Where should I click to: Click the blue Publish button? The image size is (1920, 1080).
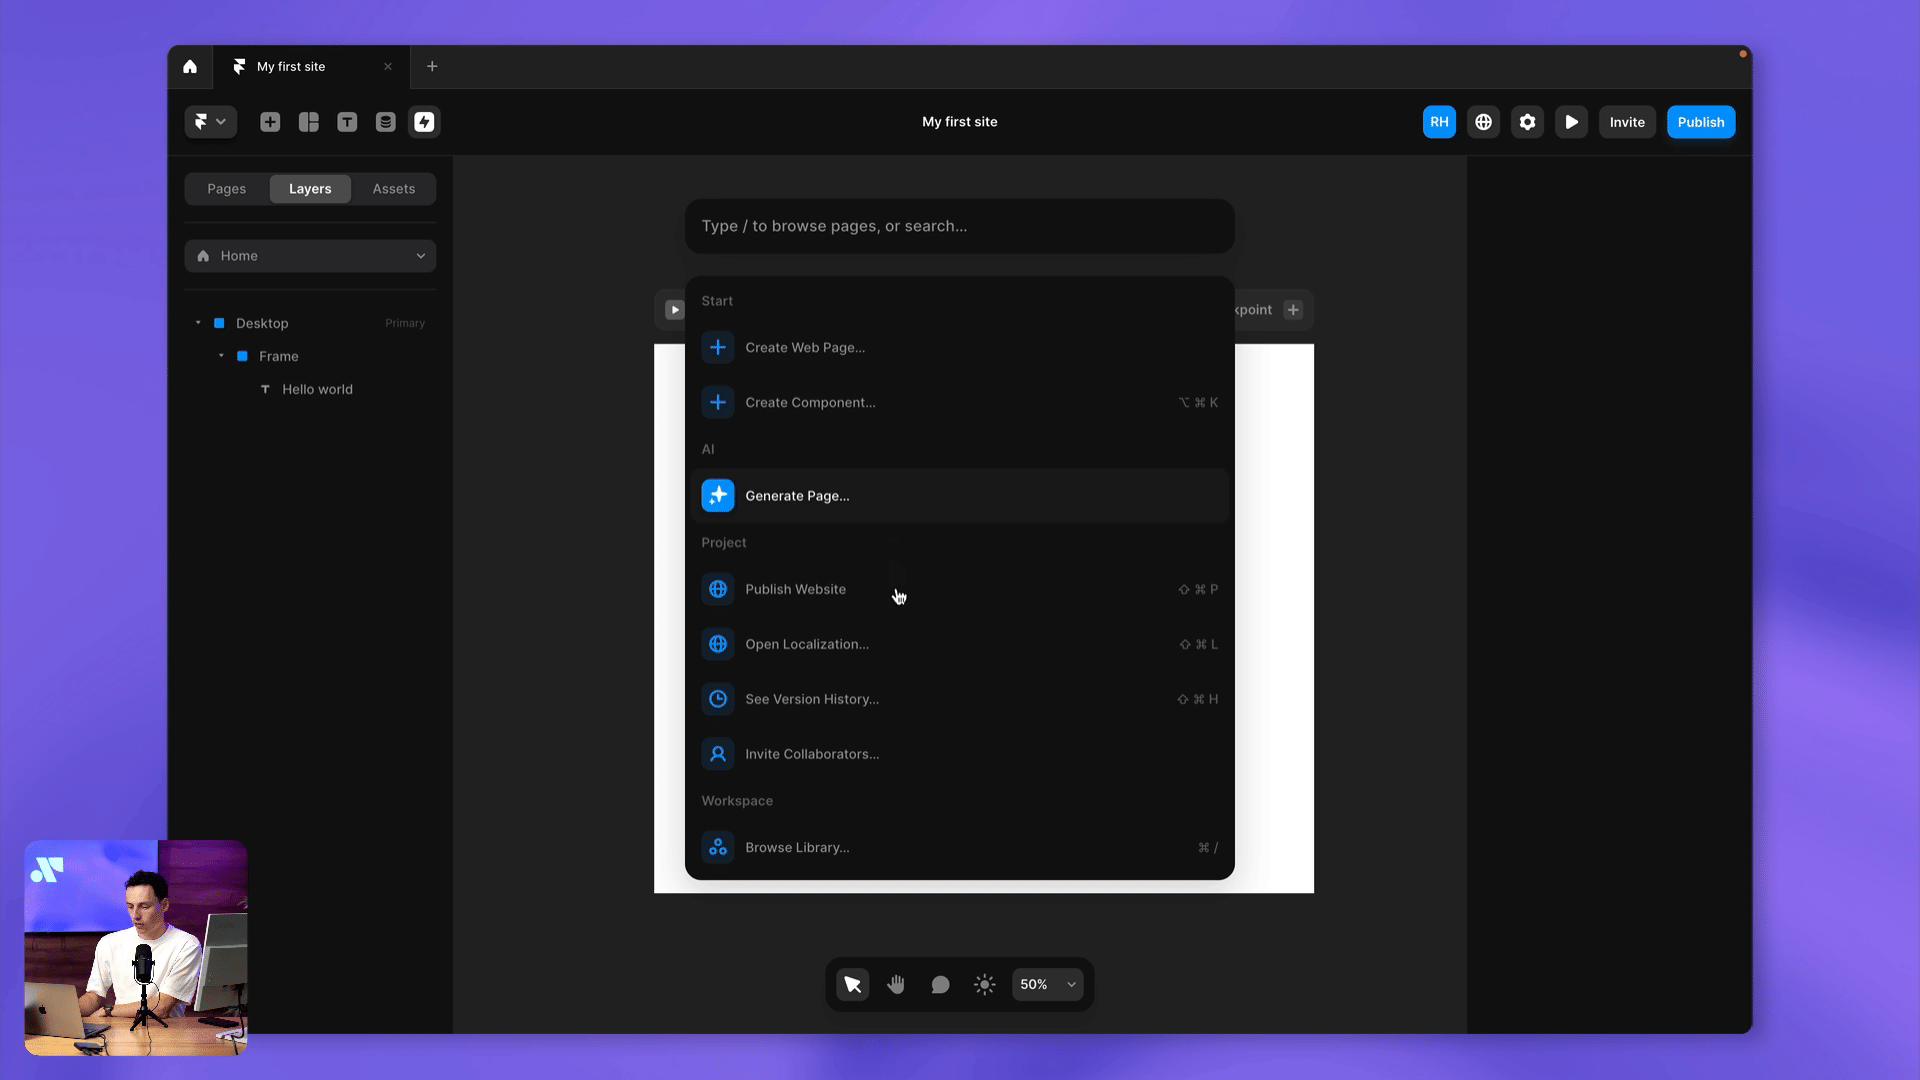(x=1701, y=122)
